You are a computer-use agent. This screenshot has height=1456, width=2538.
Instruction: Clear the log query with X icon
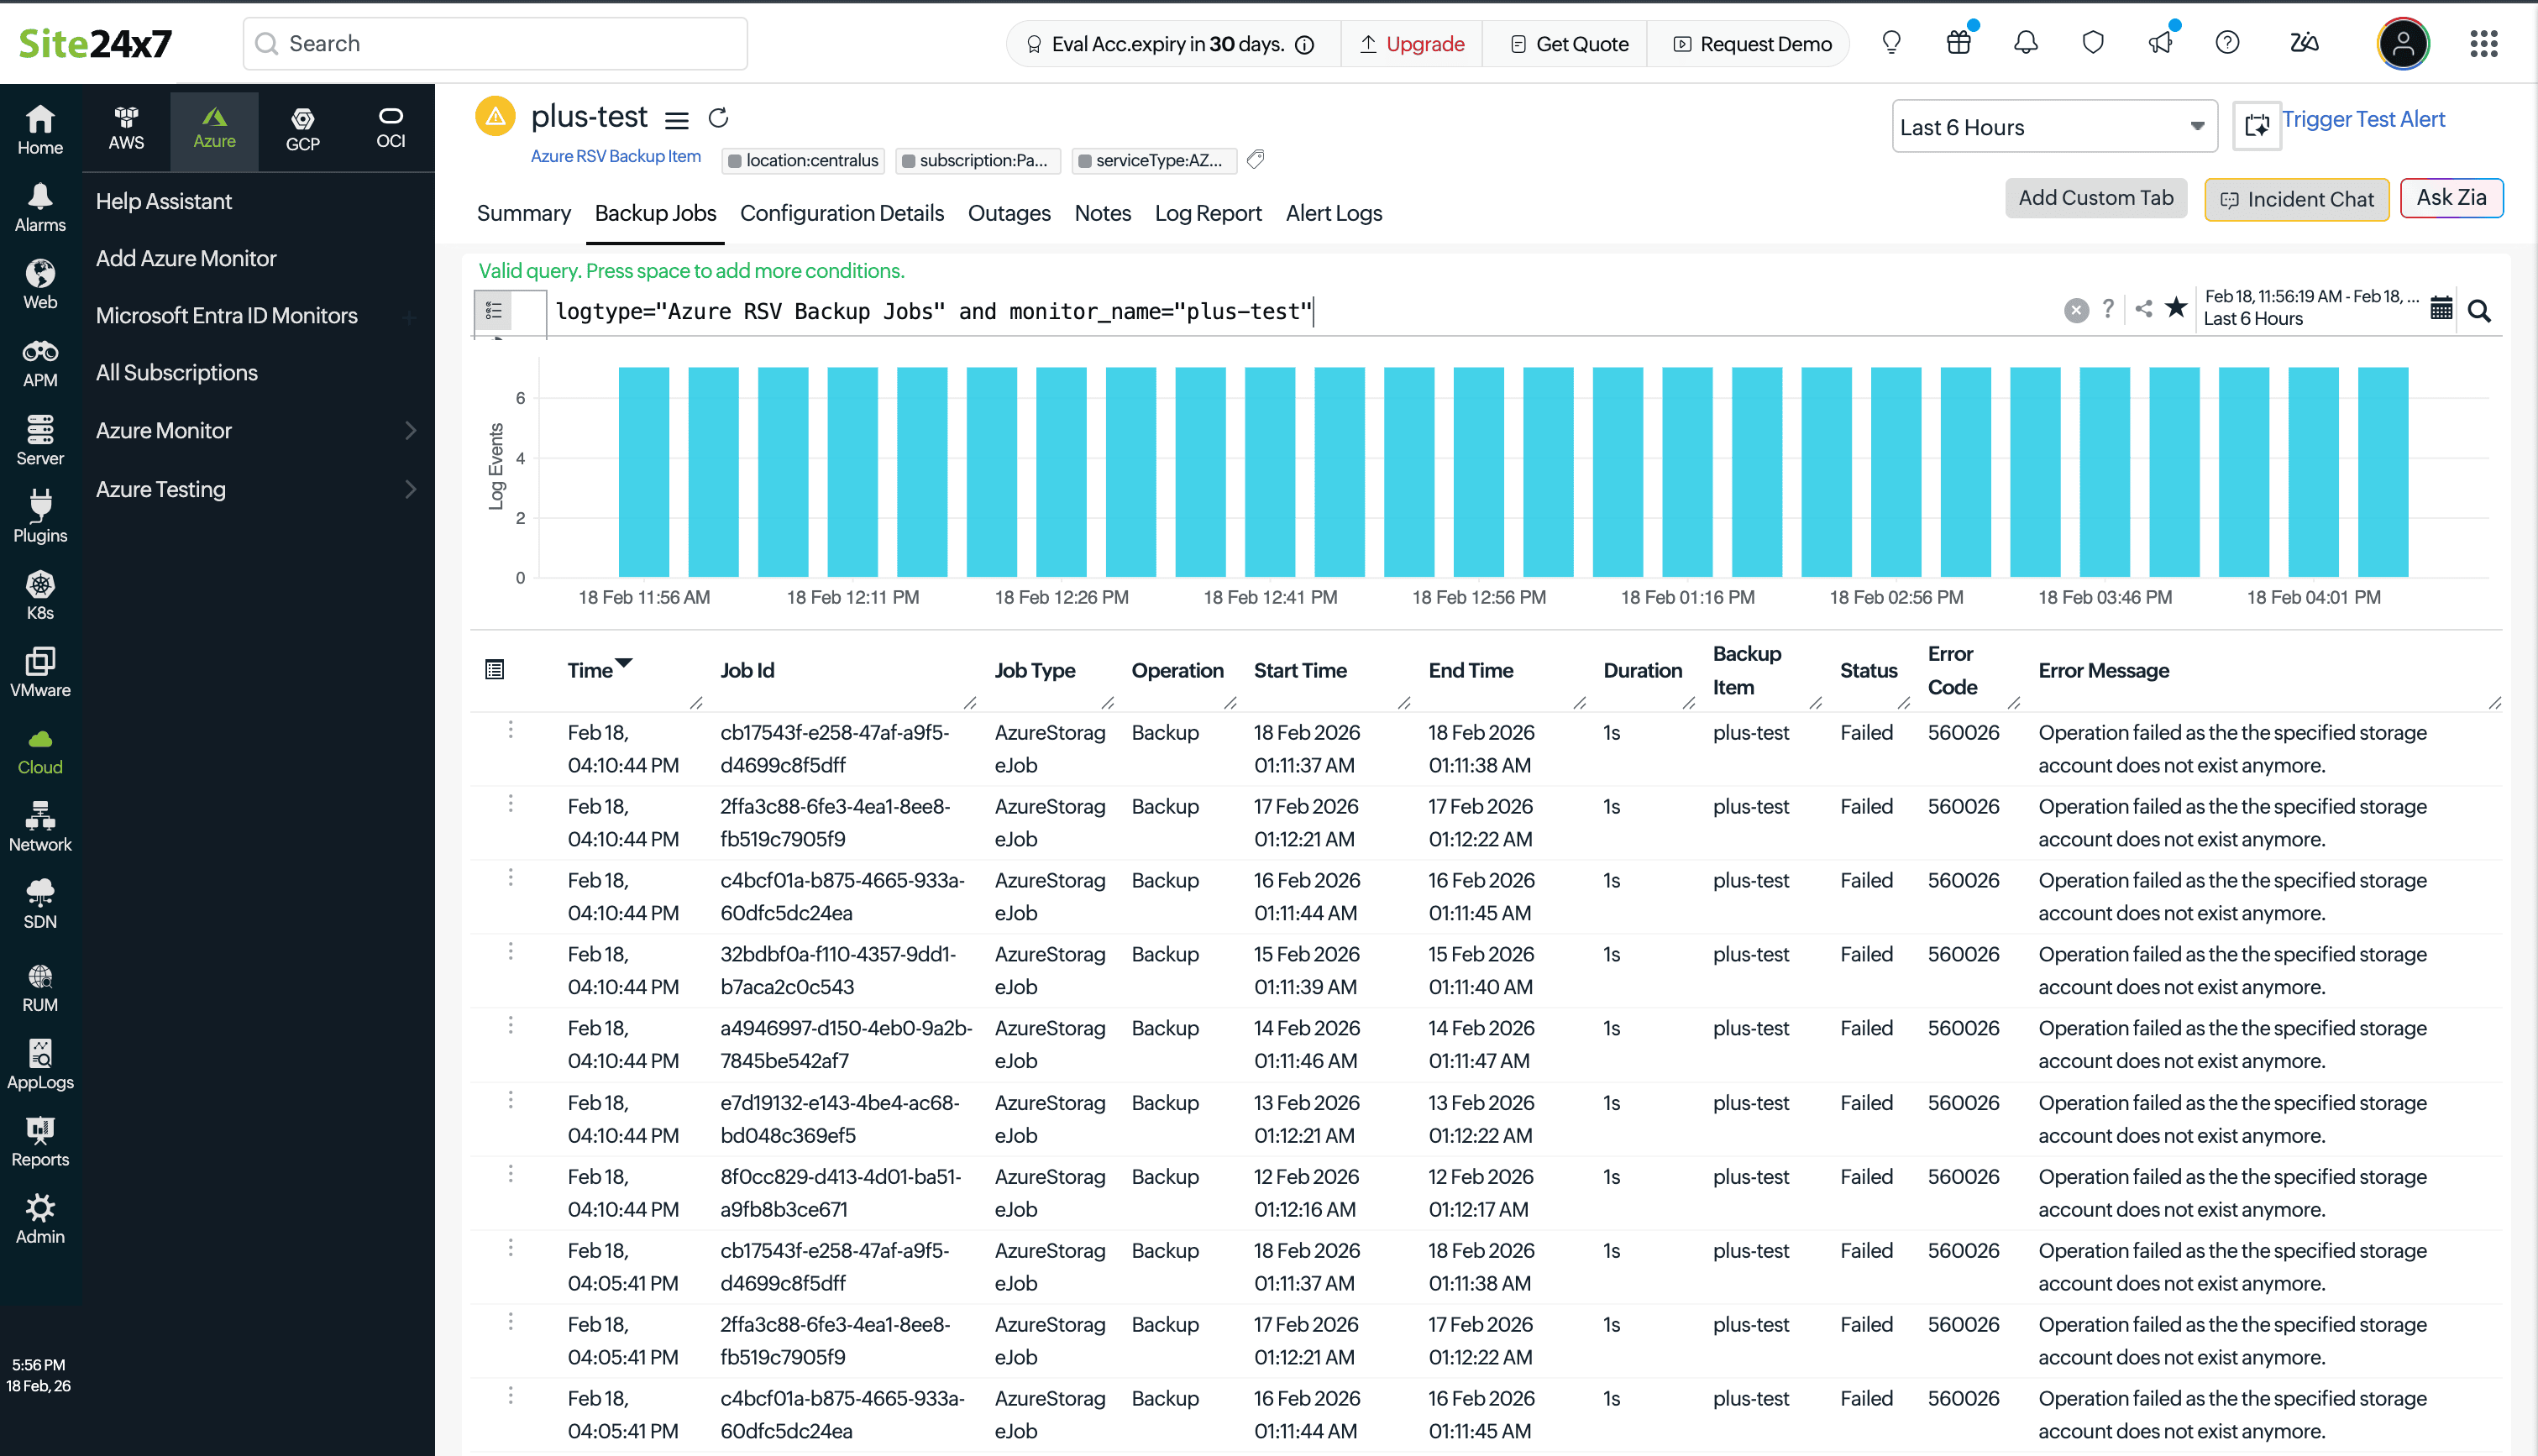(x=2076, y=311)
